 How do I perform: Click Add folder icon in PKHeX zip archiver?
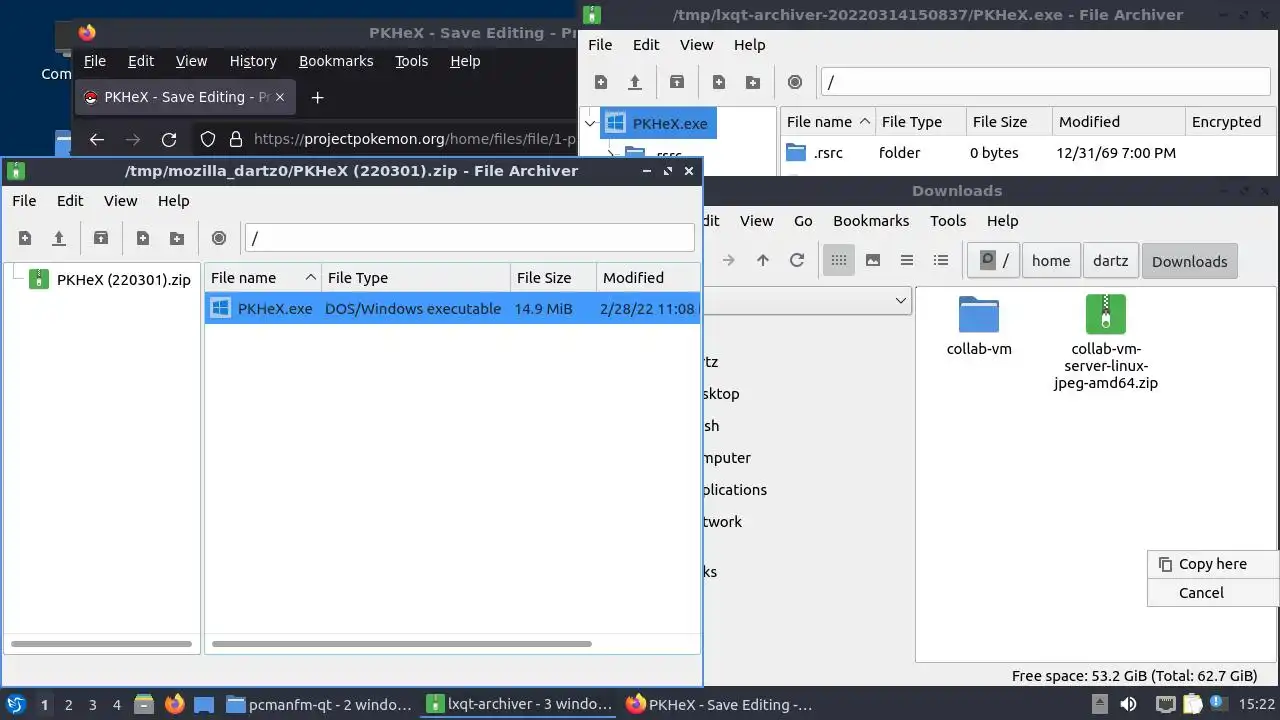[x=177, y=238]
